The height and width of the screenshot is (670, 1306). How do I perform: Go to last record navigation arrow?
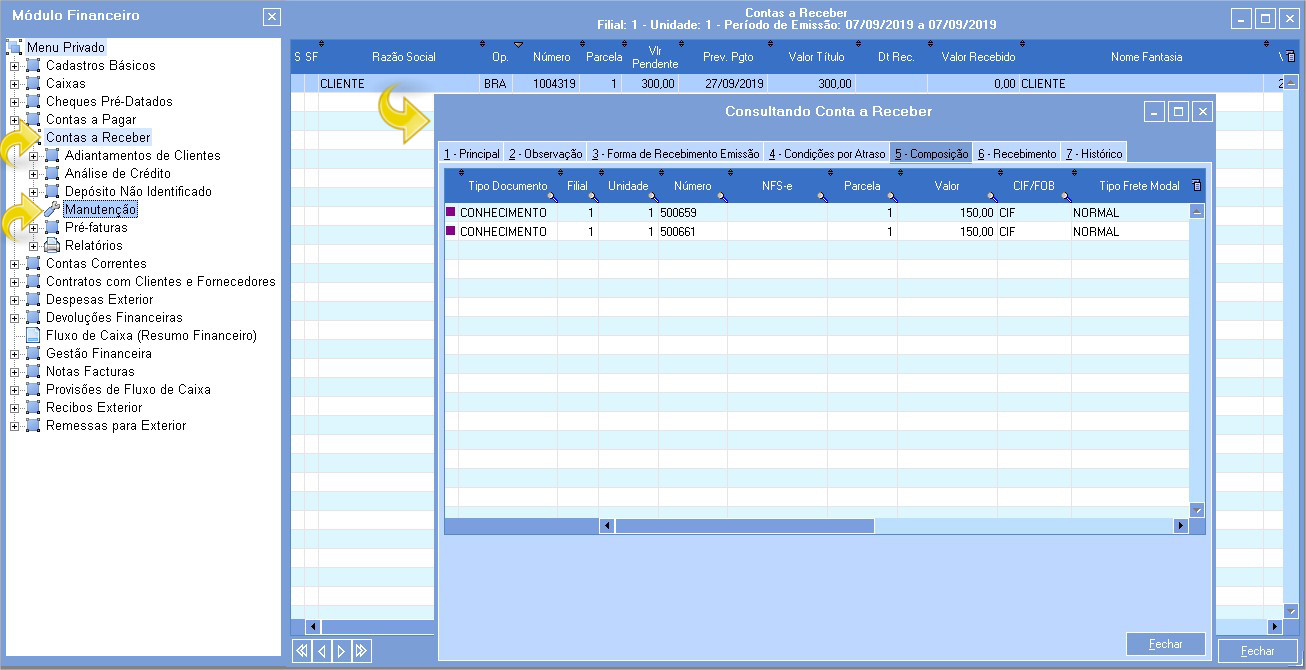pyautogui.click(x=361, y=651)
